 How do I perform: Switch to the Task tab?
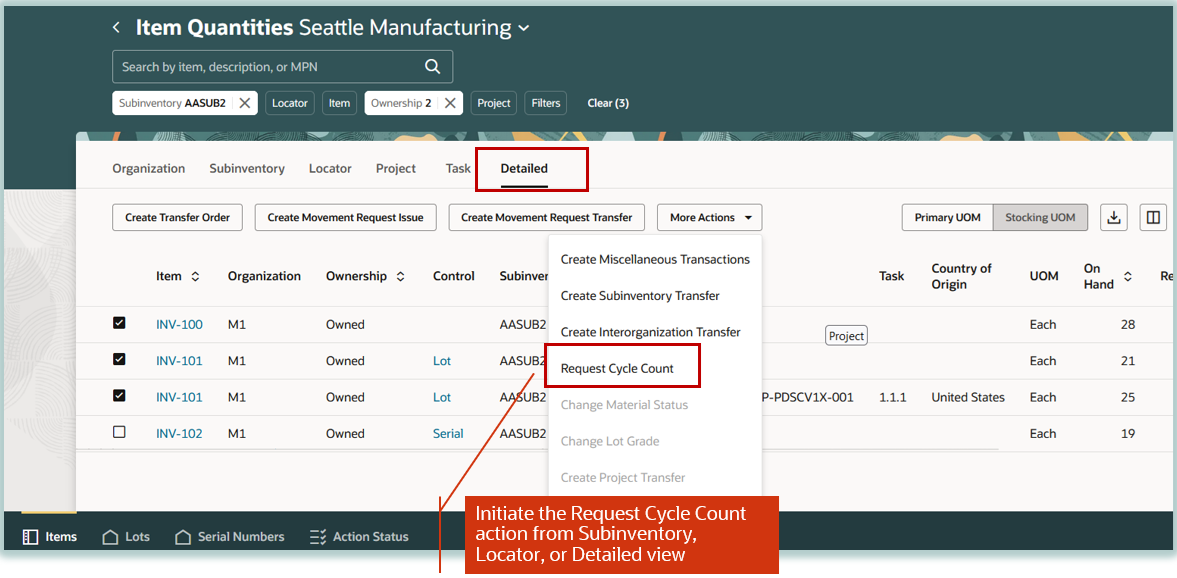458,169
